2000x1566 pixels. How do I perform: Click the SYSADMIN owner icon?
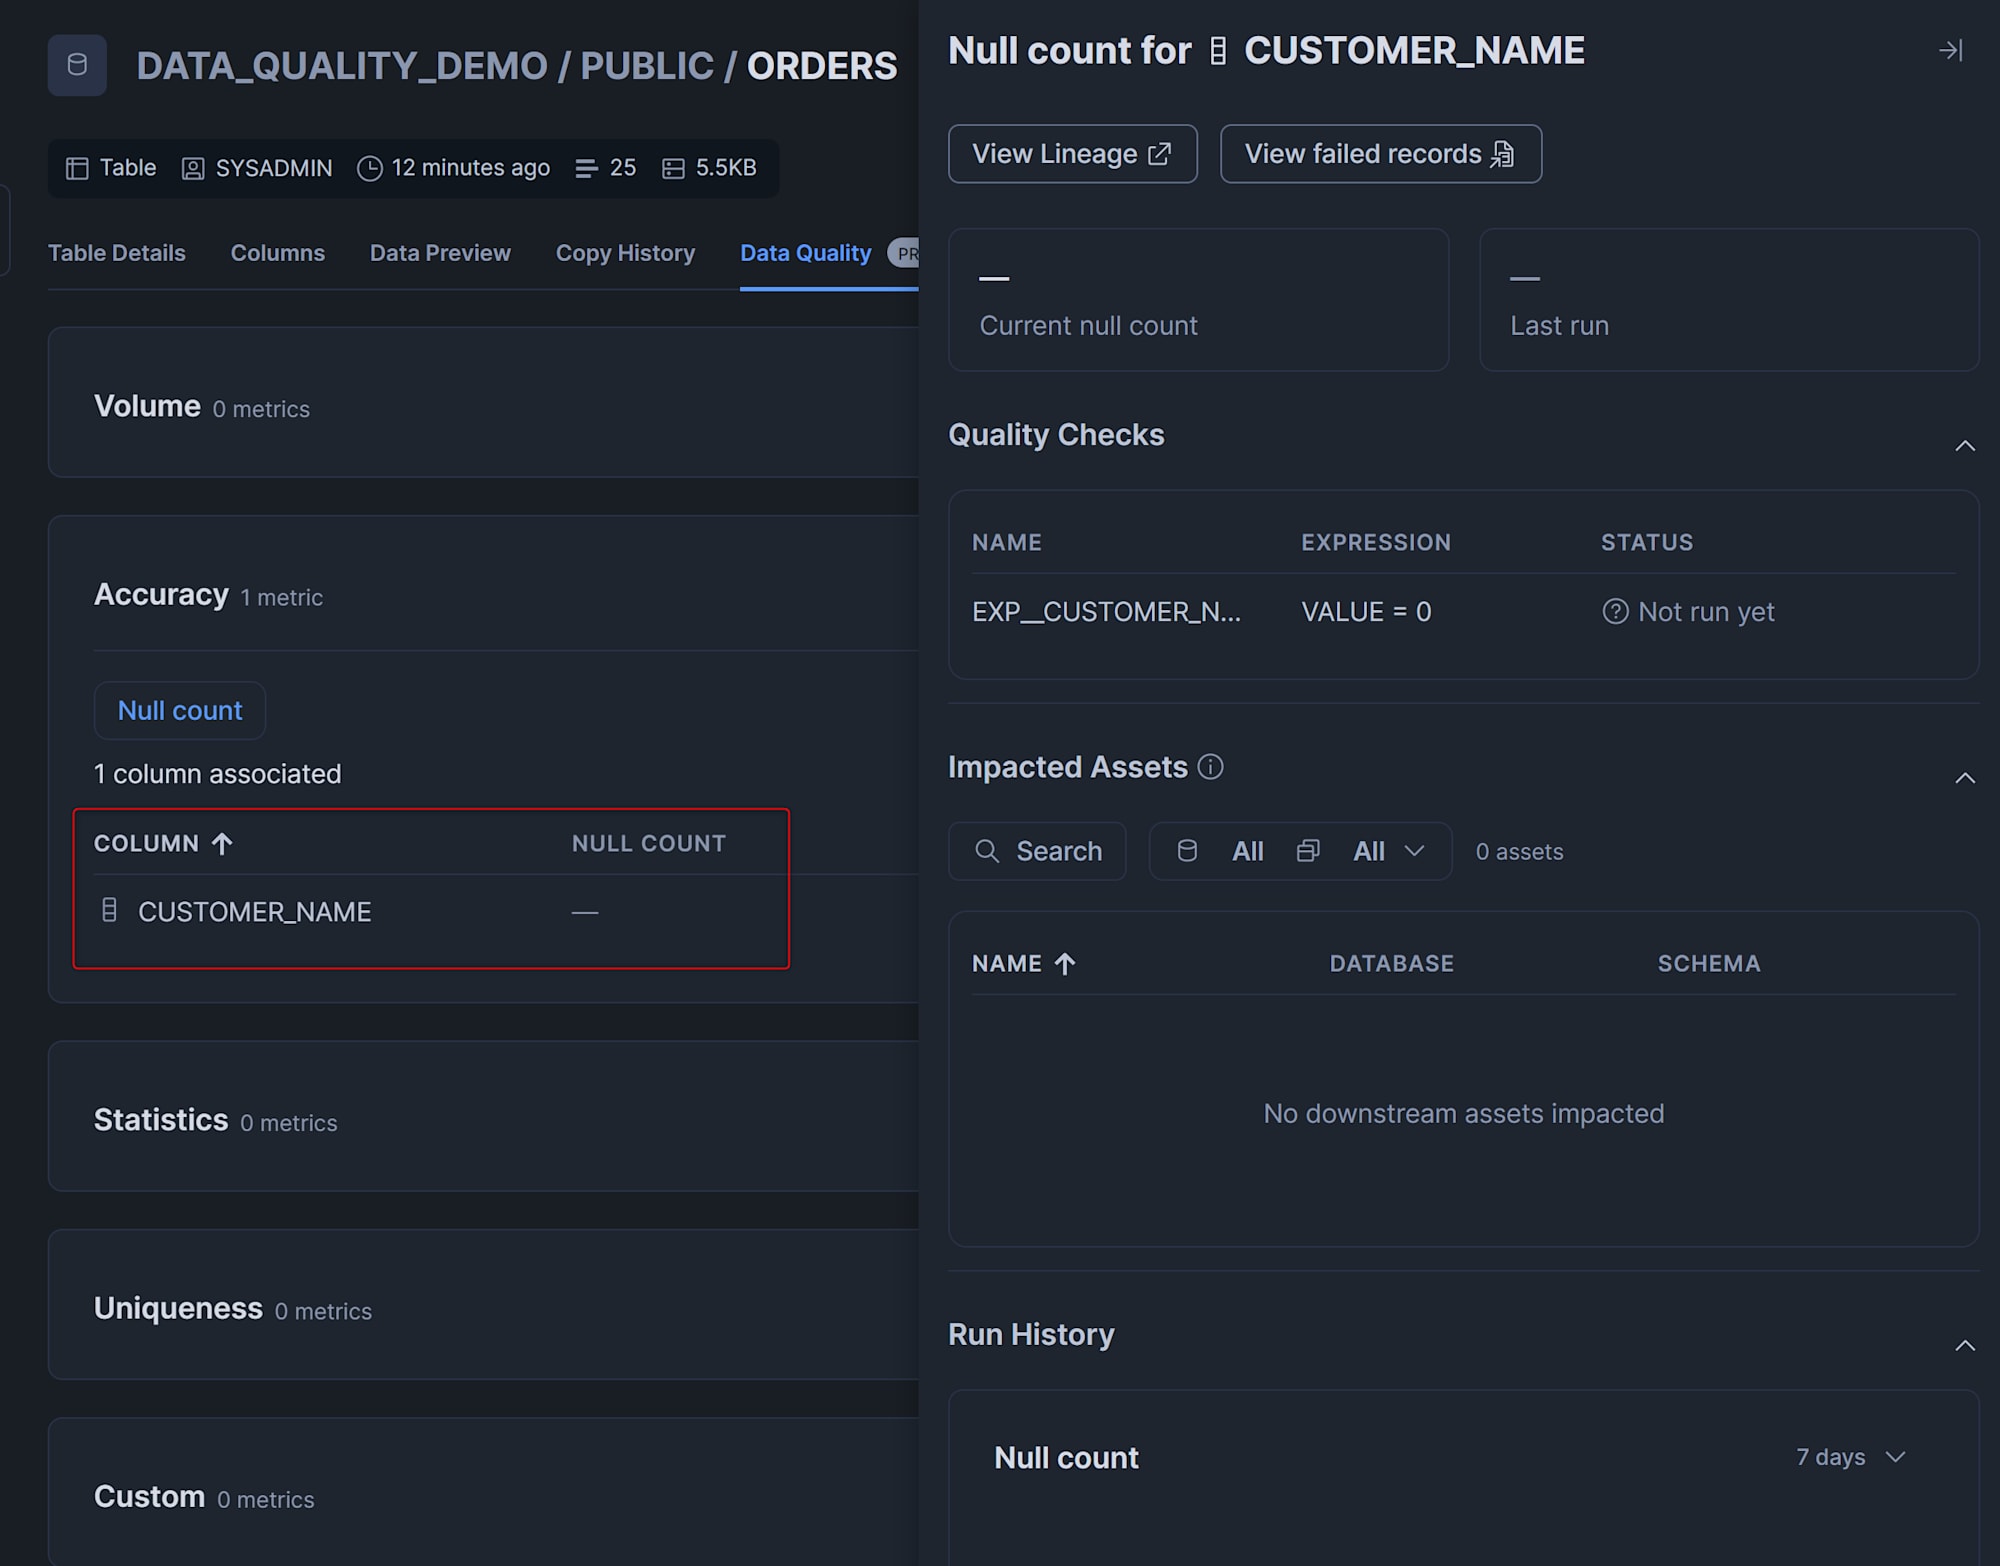193,168
